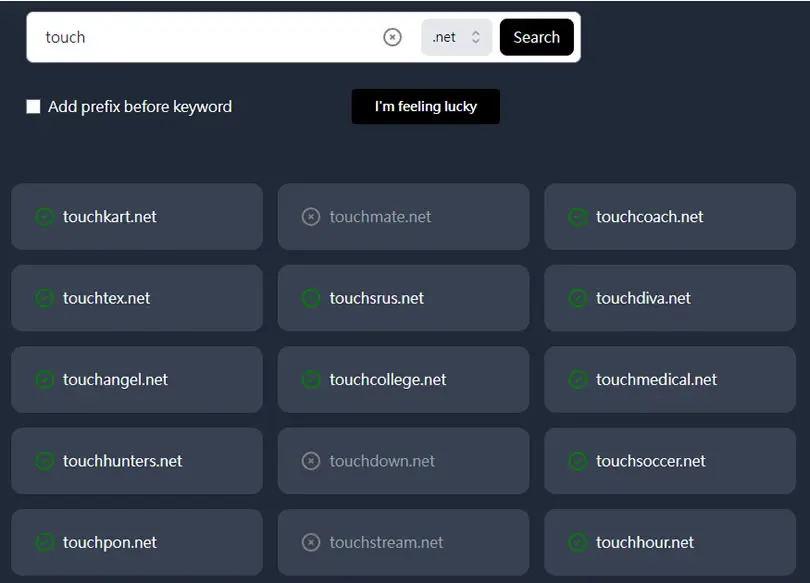Screen dimensions: 810x583
Task: Click the I'm feeling lucky button
Action: tap(426, 106)
